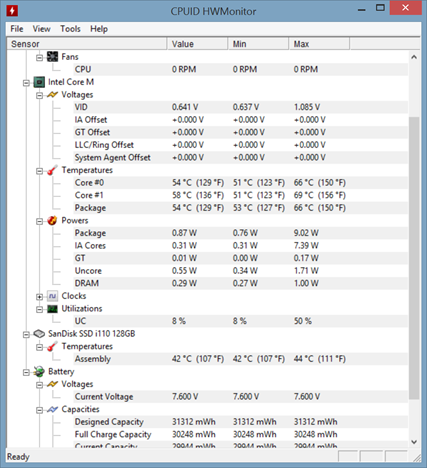The image size is (427, 468).
Task: Click the Capacities chart icon
Action: (52, 409)
